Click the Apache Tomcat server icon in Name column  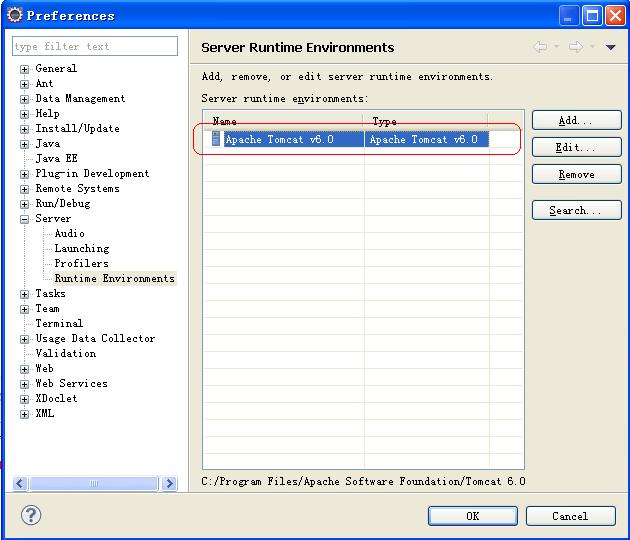pyautogui.click(x=216, y=139)
